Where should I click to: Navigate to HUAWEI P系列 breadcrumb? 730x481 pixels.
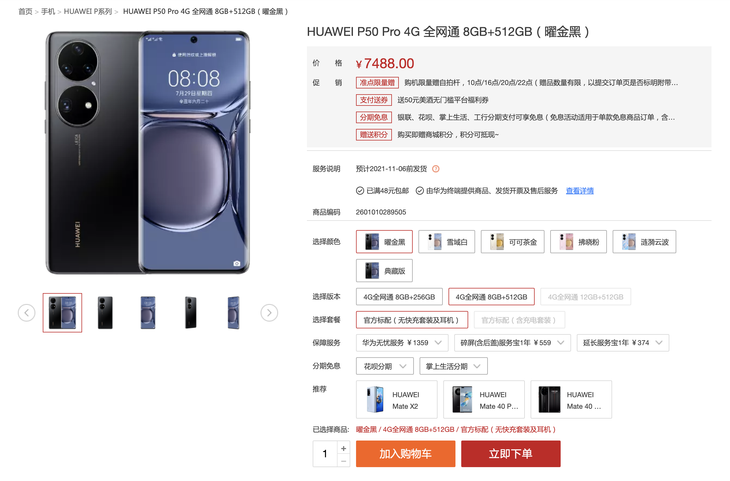(88, 11)
